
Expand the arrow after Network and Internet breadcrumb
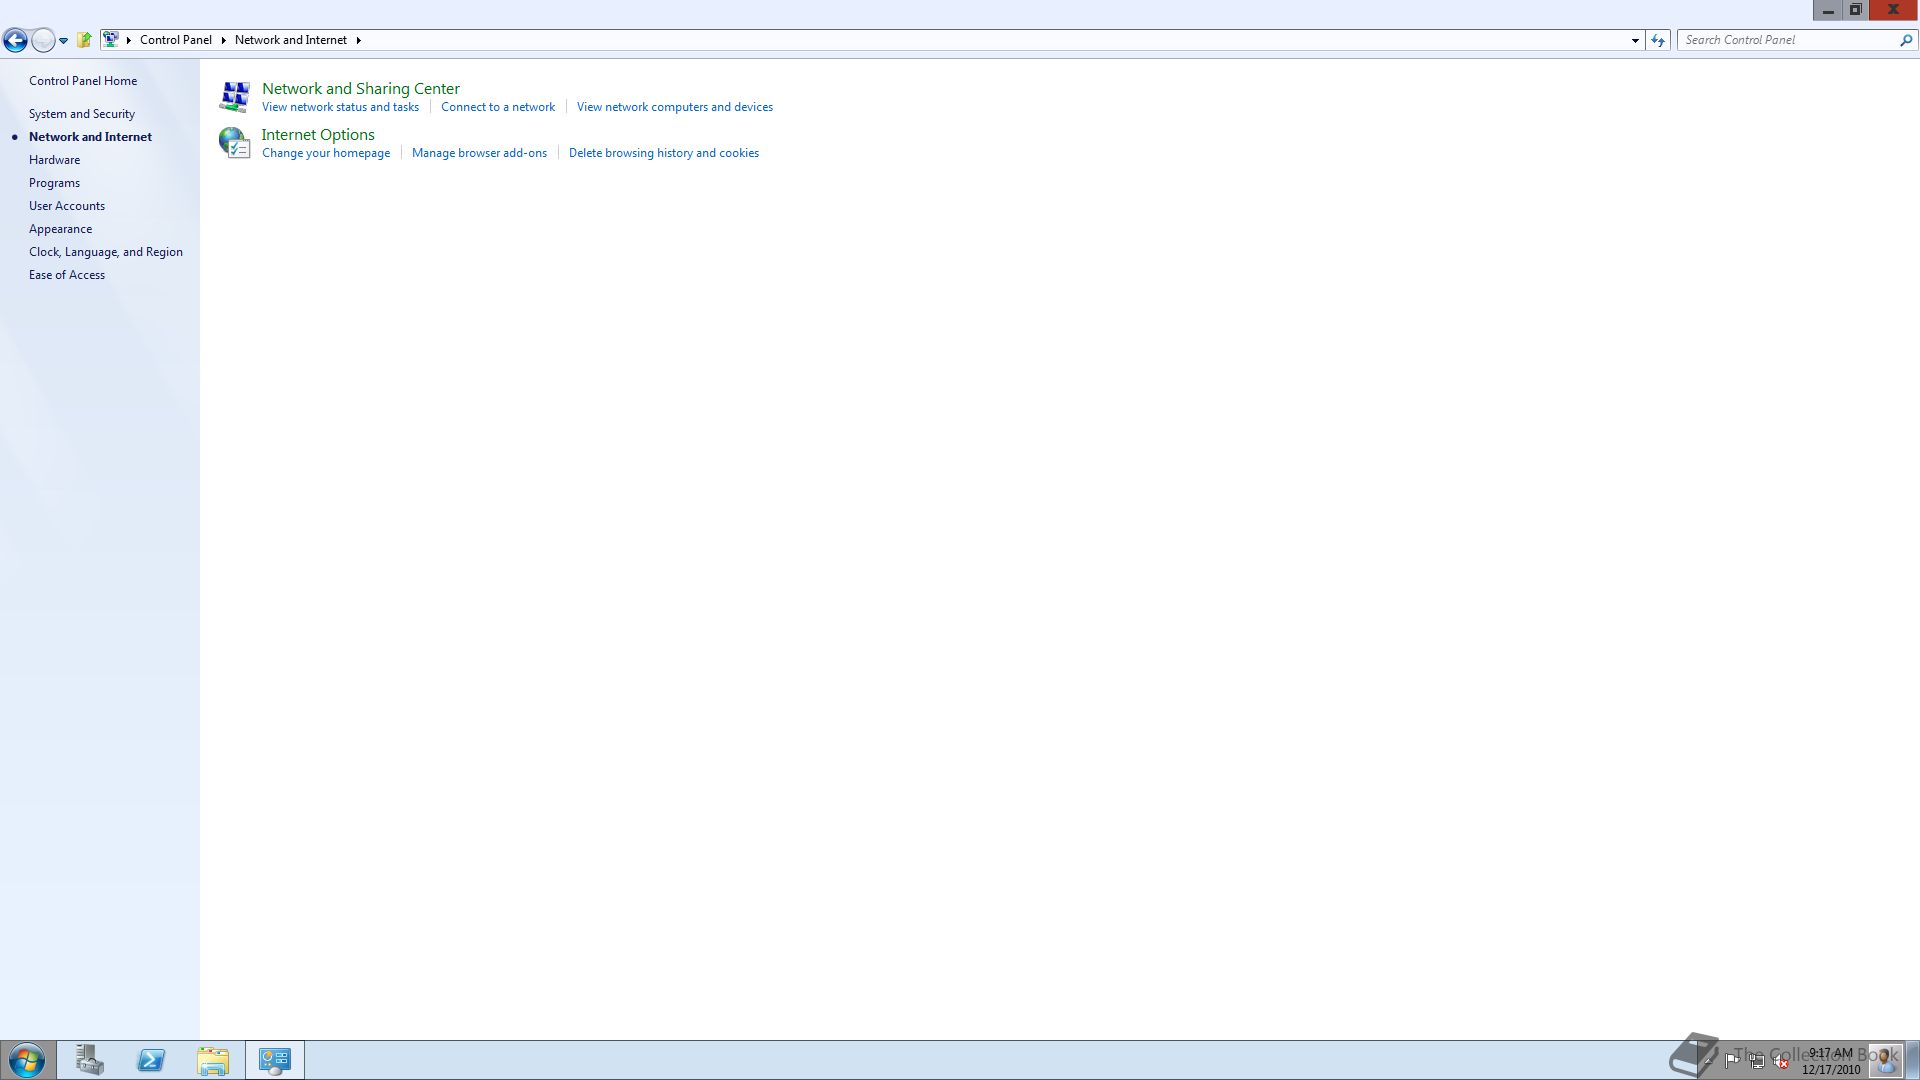click(x=358, y=40)
